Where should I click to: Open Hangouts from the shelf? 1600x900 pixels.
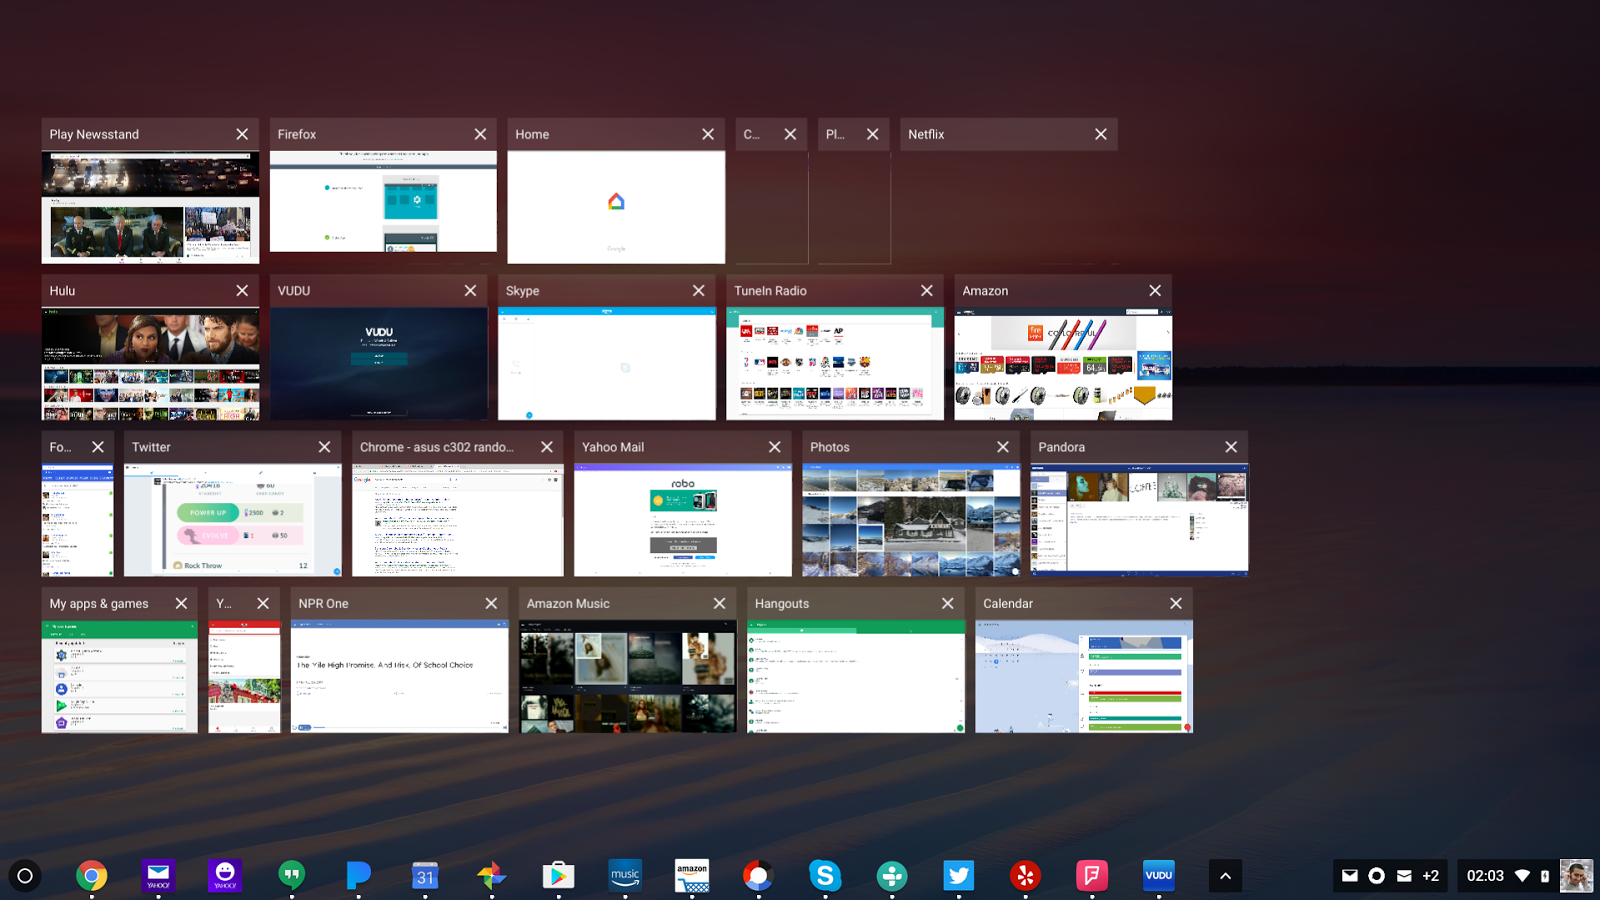click(291, 876)
